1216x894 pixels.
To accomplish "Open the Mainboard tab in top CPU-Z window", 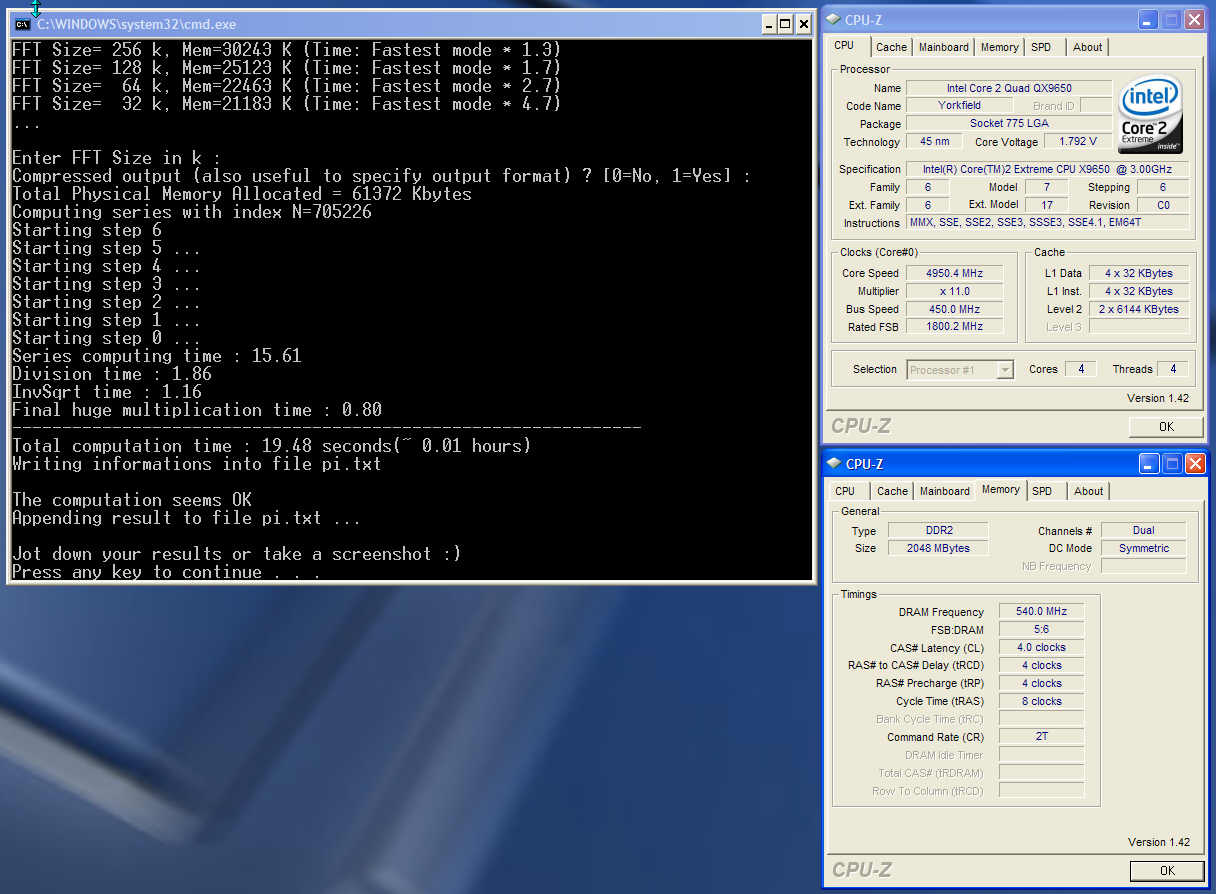I will [x=944, y=47].
